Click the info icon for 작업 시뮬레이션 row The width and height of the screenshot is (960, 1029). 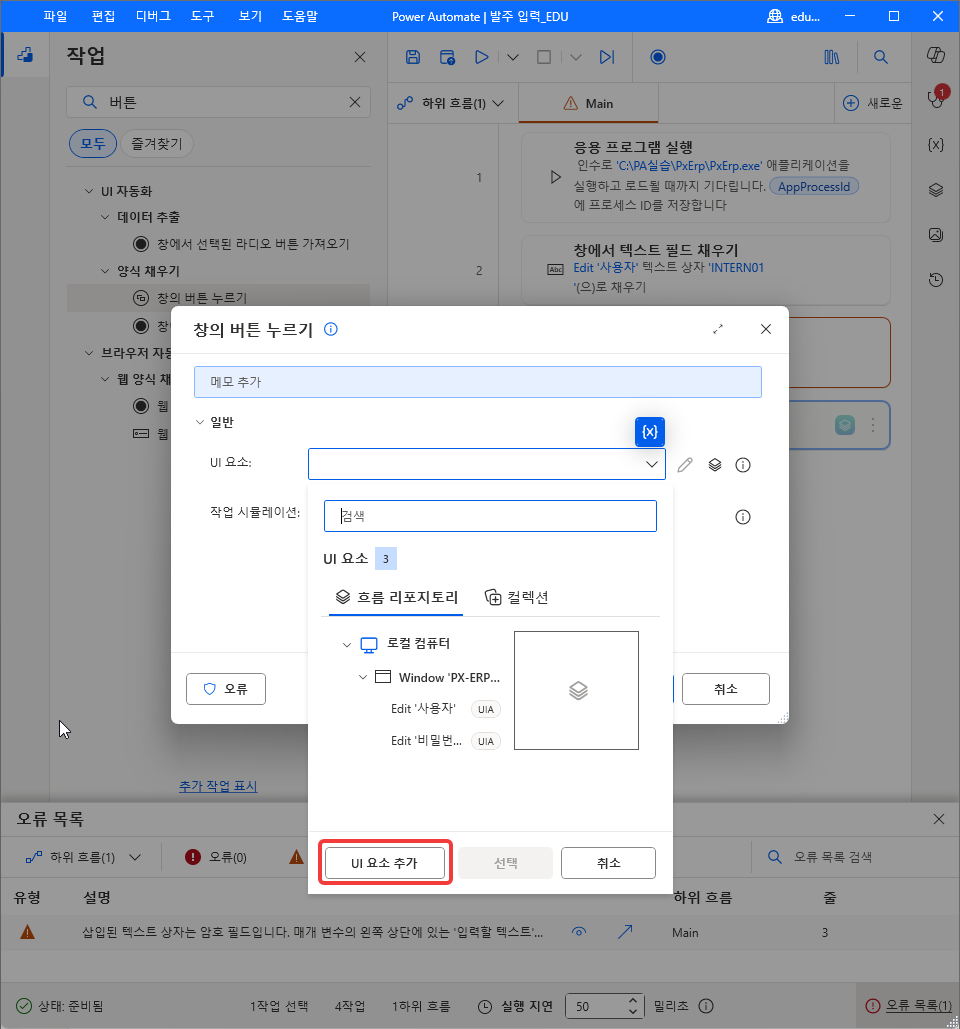tap(743, 517)
